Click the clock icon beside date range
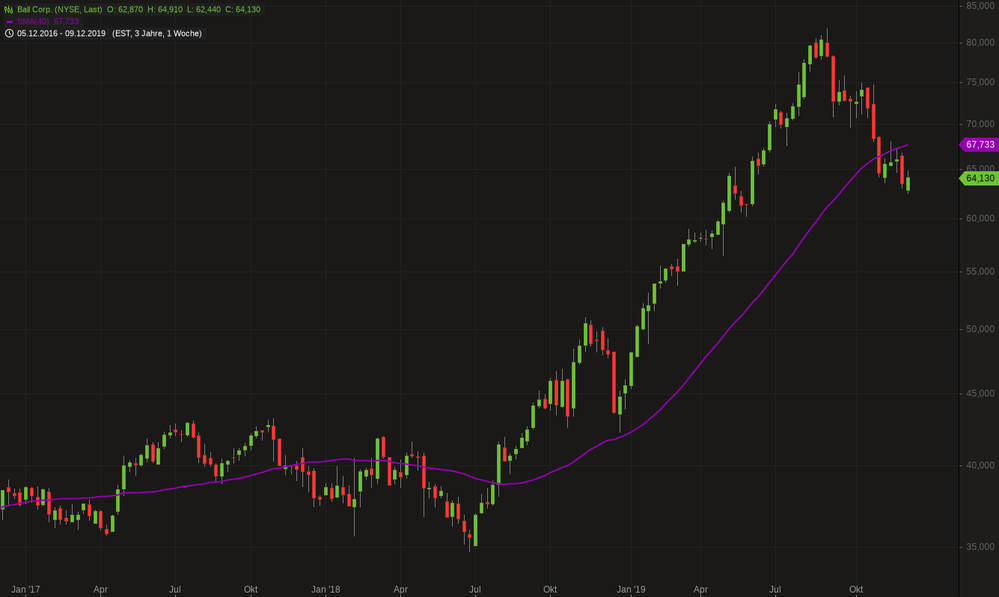The image size is (999, 597). pos(9,33)
